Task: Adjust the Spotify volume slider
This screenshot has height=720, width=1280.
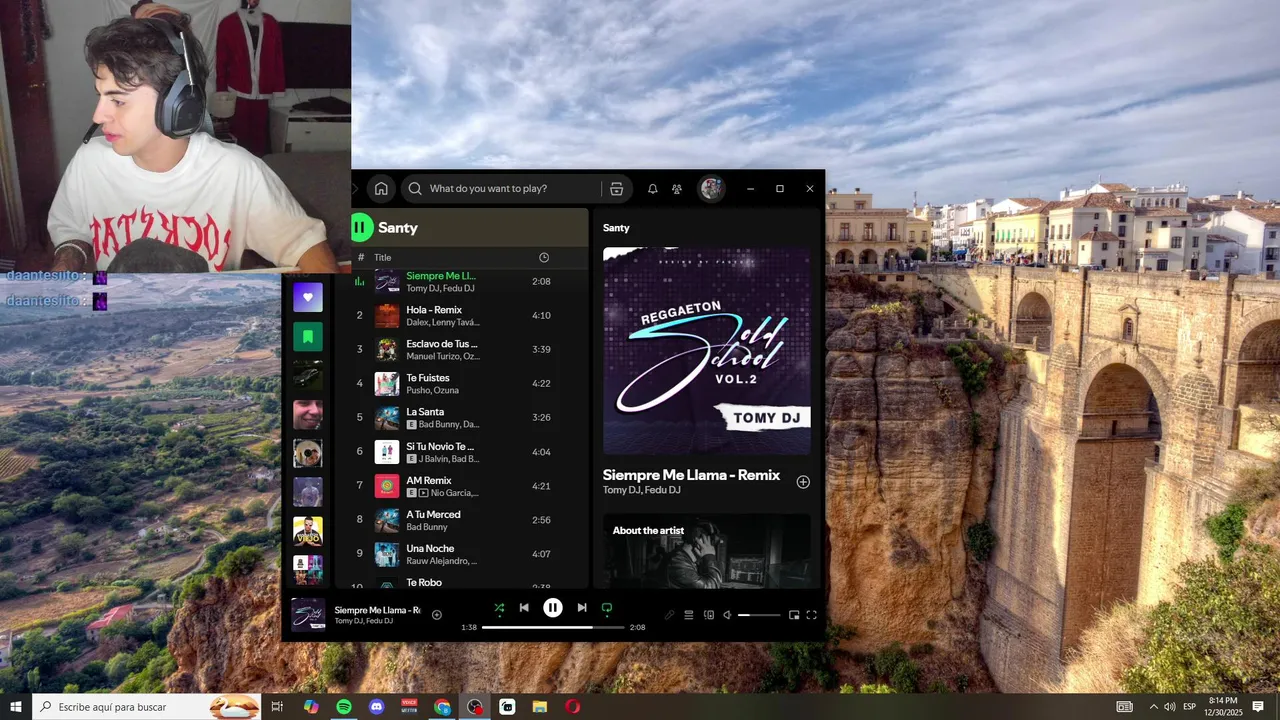Action: 758,615
